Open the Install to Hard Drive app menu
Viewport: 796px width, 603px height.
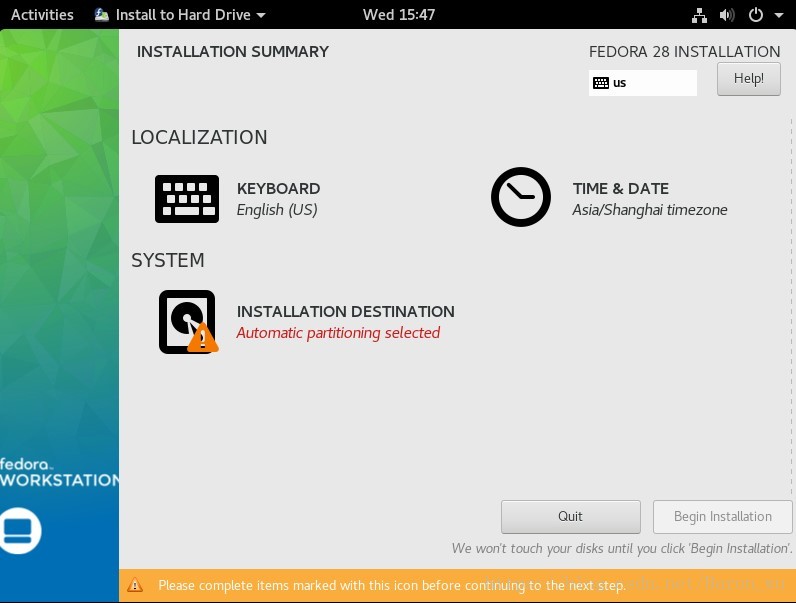coord(180,15)
